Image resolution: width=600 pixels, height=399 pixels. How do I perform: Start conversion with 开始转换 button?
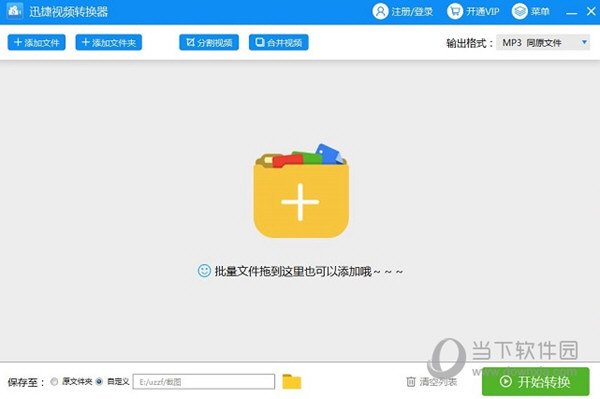pos(535,381)
